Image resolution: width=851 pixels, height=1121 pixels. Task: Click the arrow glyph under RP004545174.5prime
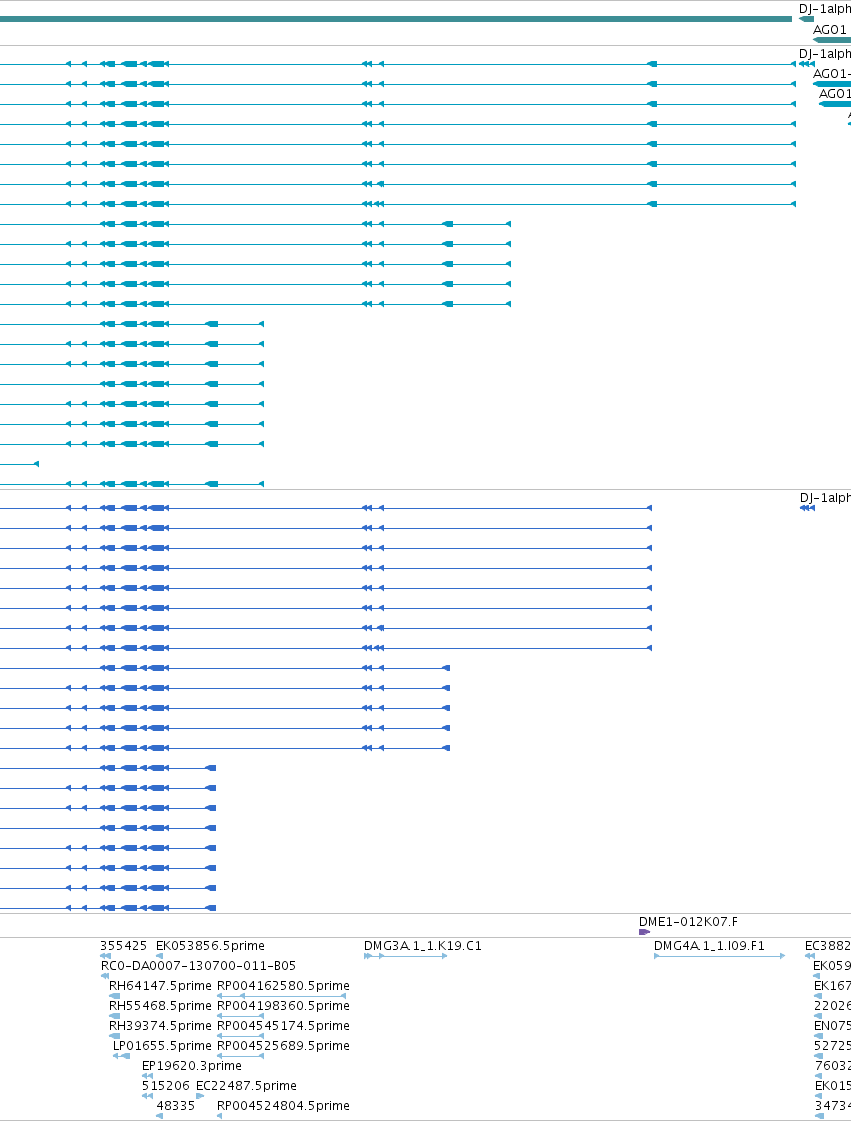tap(240, 1036)
